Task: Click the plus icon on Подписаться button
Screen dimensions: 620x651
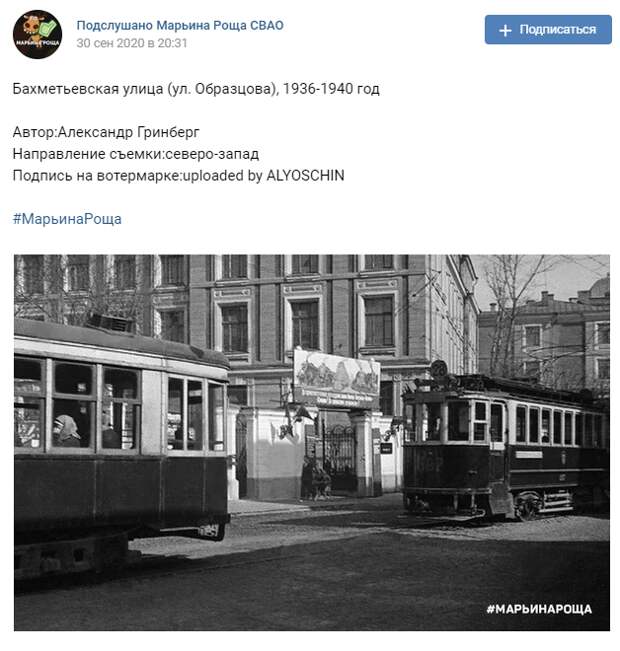Action: pyautogui.click(x=505, y=30)
